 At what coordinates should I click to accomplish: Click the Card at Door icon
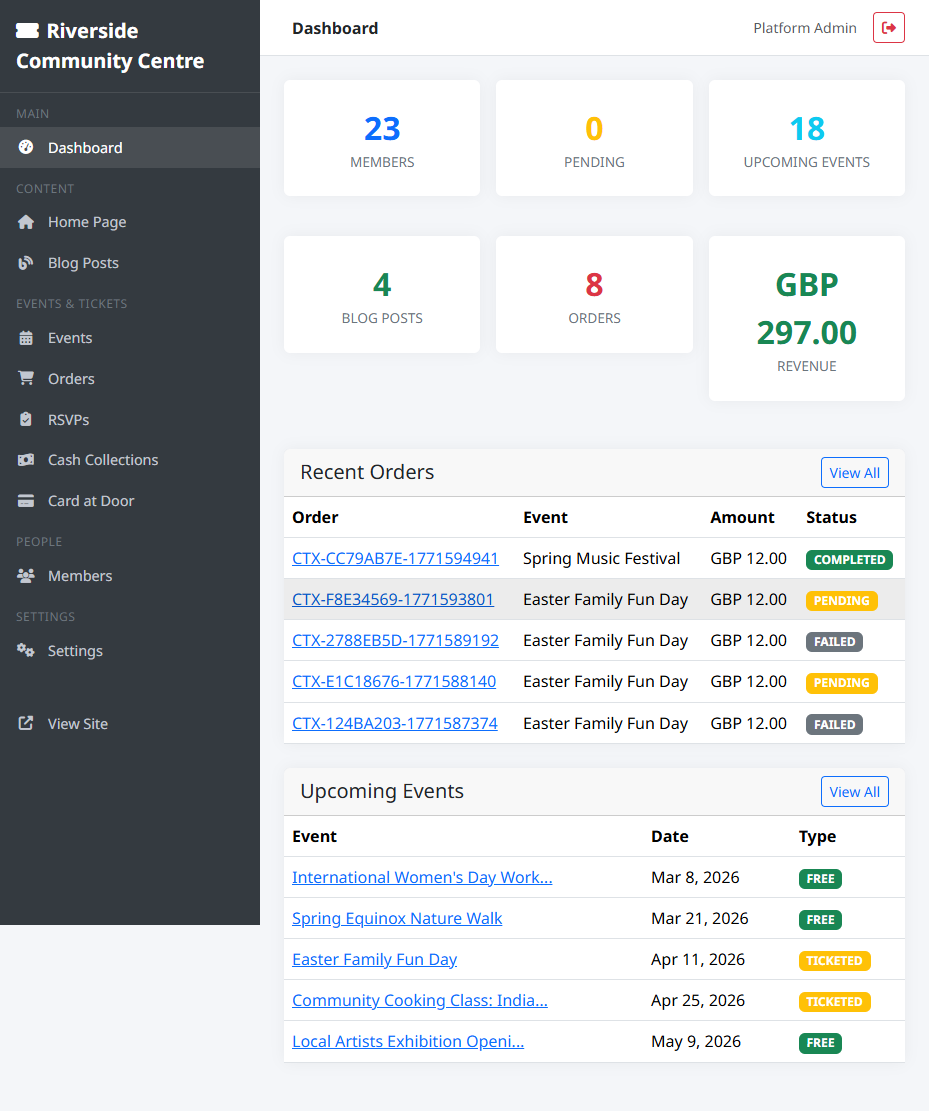tap(25, 500)
